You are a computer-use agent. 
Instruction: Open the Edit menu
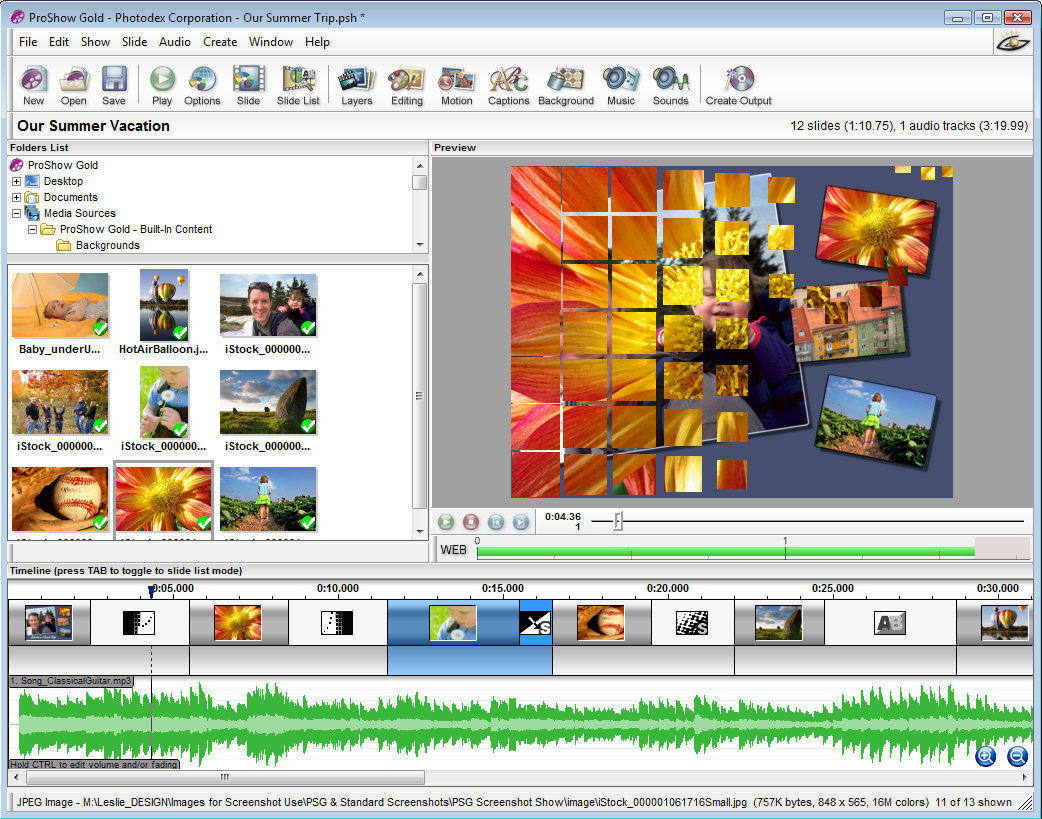click(58, 42)
